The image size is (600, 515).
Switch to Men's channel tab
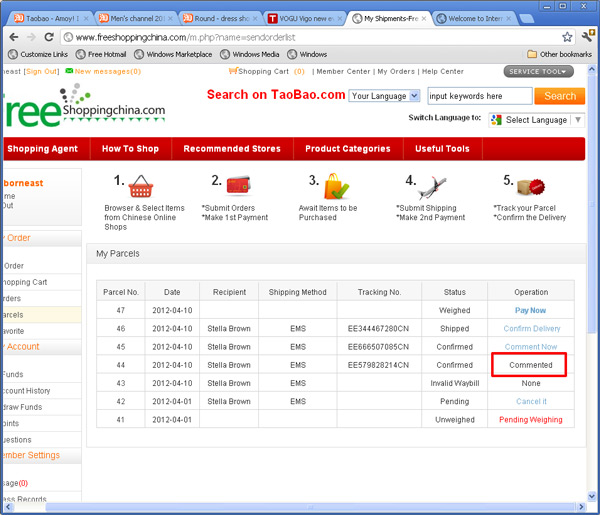point(136,18)
